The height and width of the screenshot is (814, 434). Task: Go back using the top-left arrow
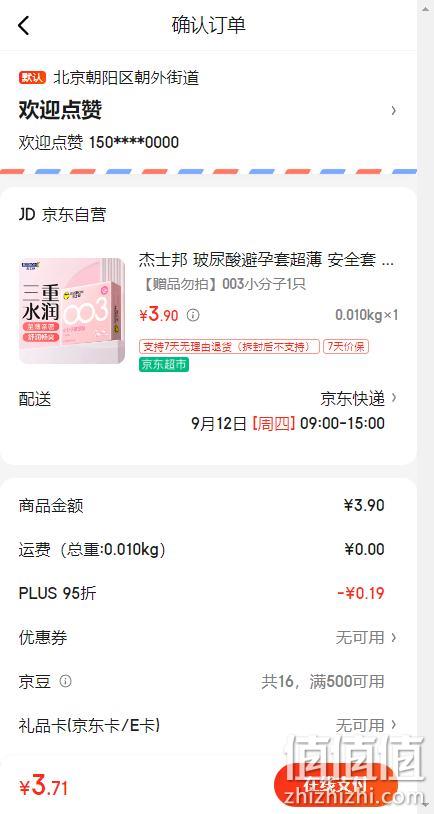pyautogui.click(x=24, y=25)
